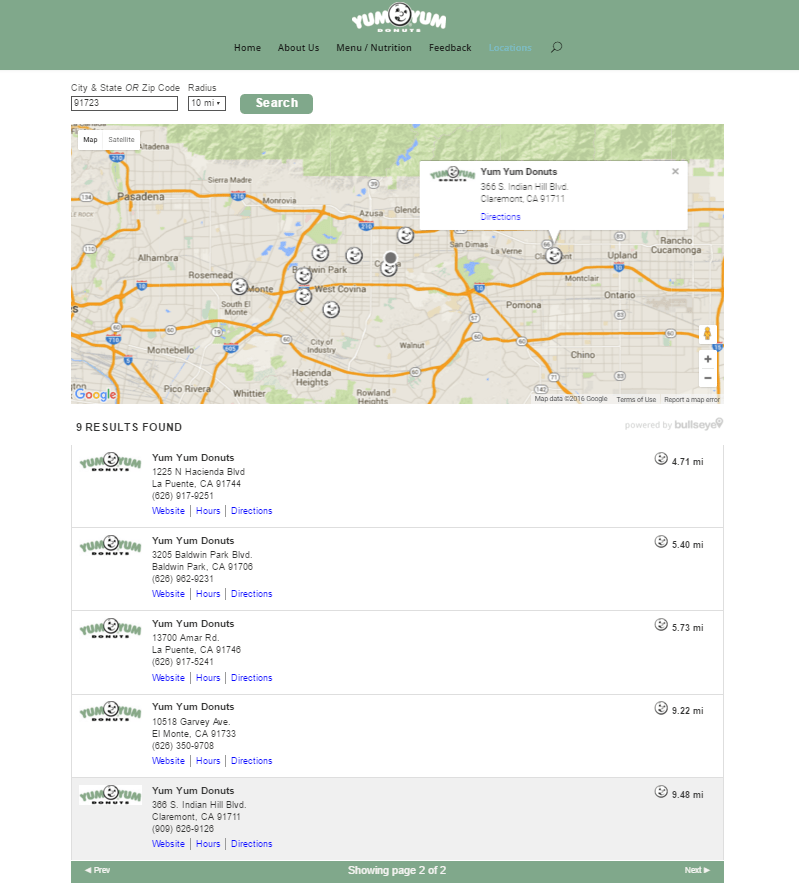Open the Locations page

510,48
